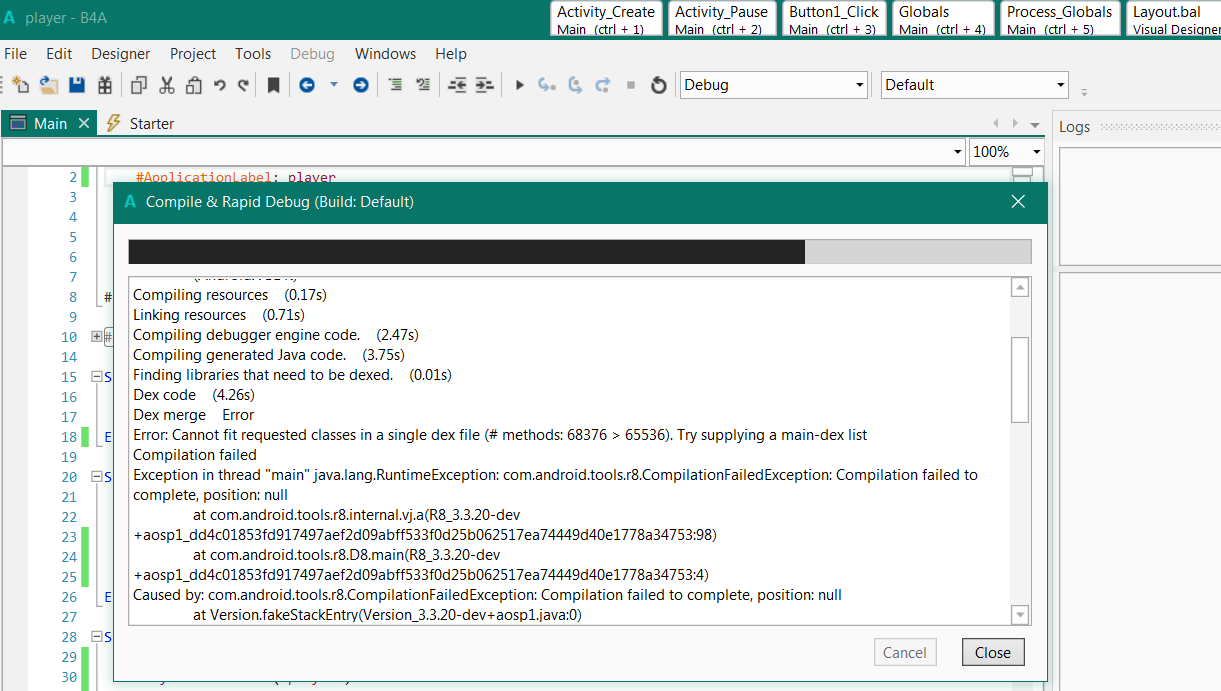Click the compile log scroll-down arrow
This screenshot has width=1221, height=691.
point(1020,614)
